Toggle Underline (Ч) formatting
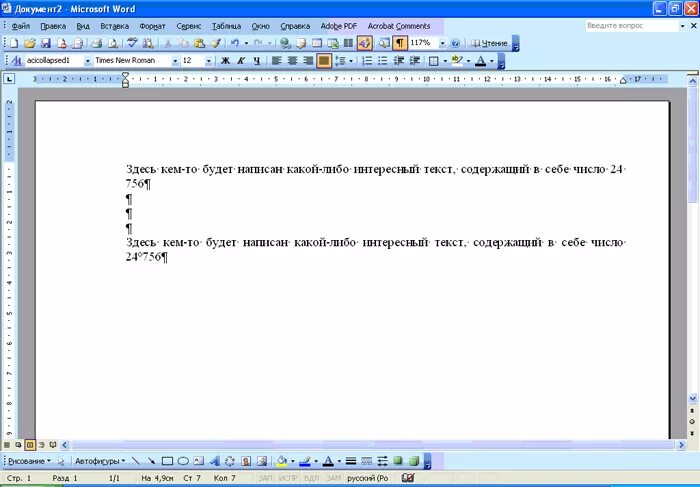The height and width of the screenshot is (487, 700). tap(257, 61)
